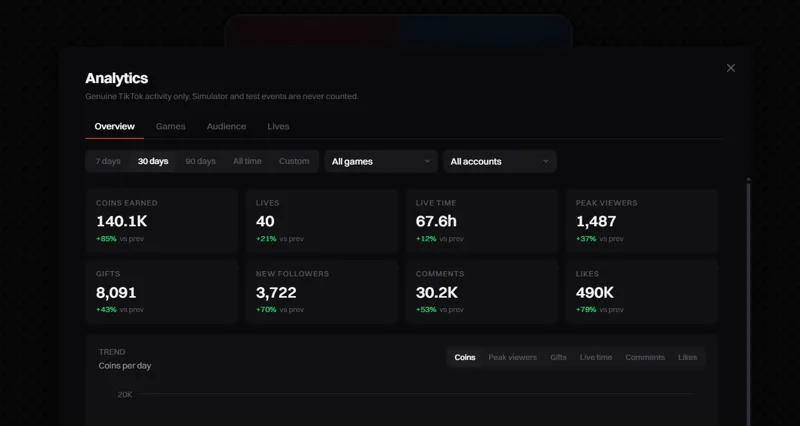Show Gifts trend metric
Viewport: 800px width, 426px height.
558,357
